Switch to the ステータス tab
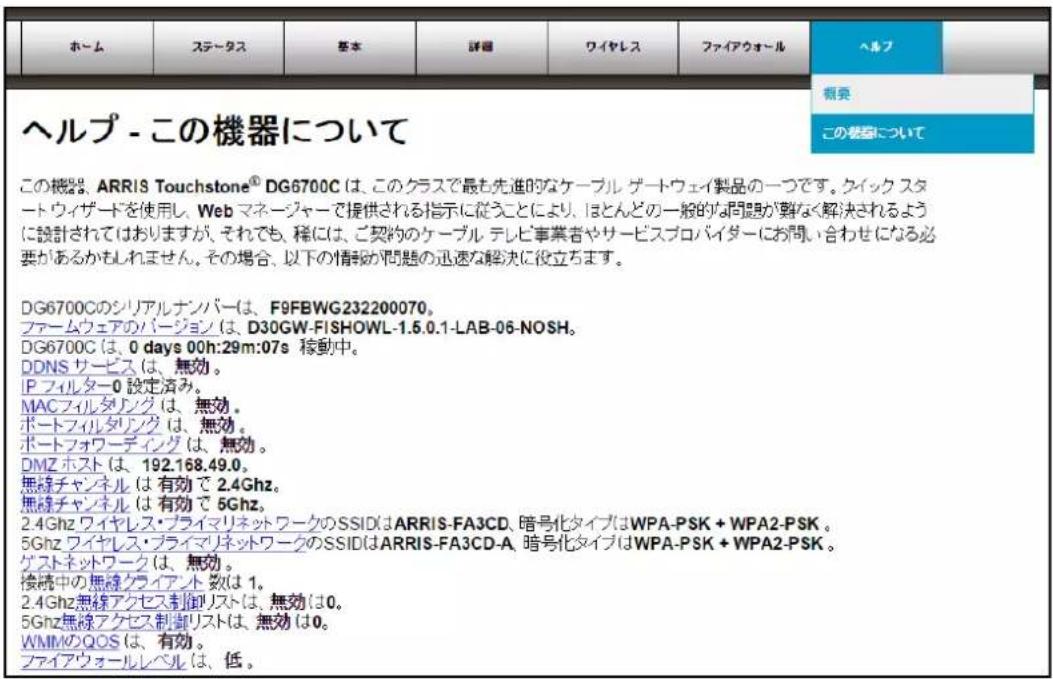1053x679 pixels. (219, 47)
